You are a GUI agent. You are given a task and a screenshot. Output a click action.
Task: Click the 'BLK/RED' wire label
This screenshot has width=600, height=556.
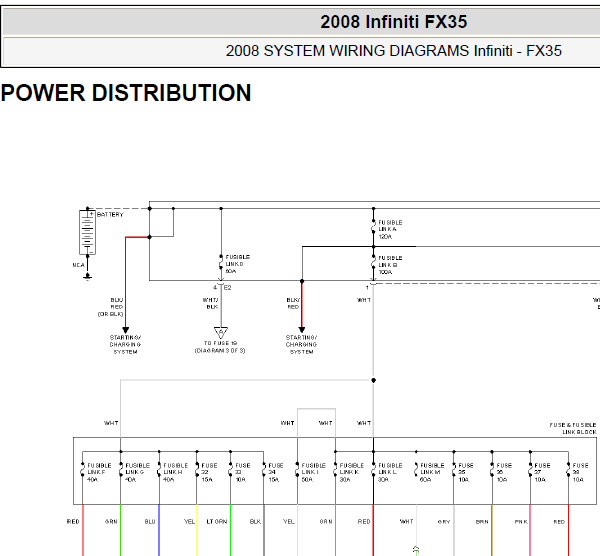[293, 303]
